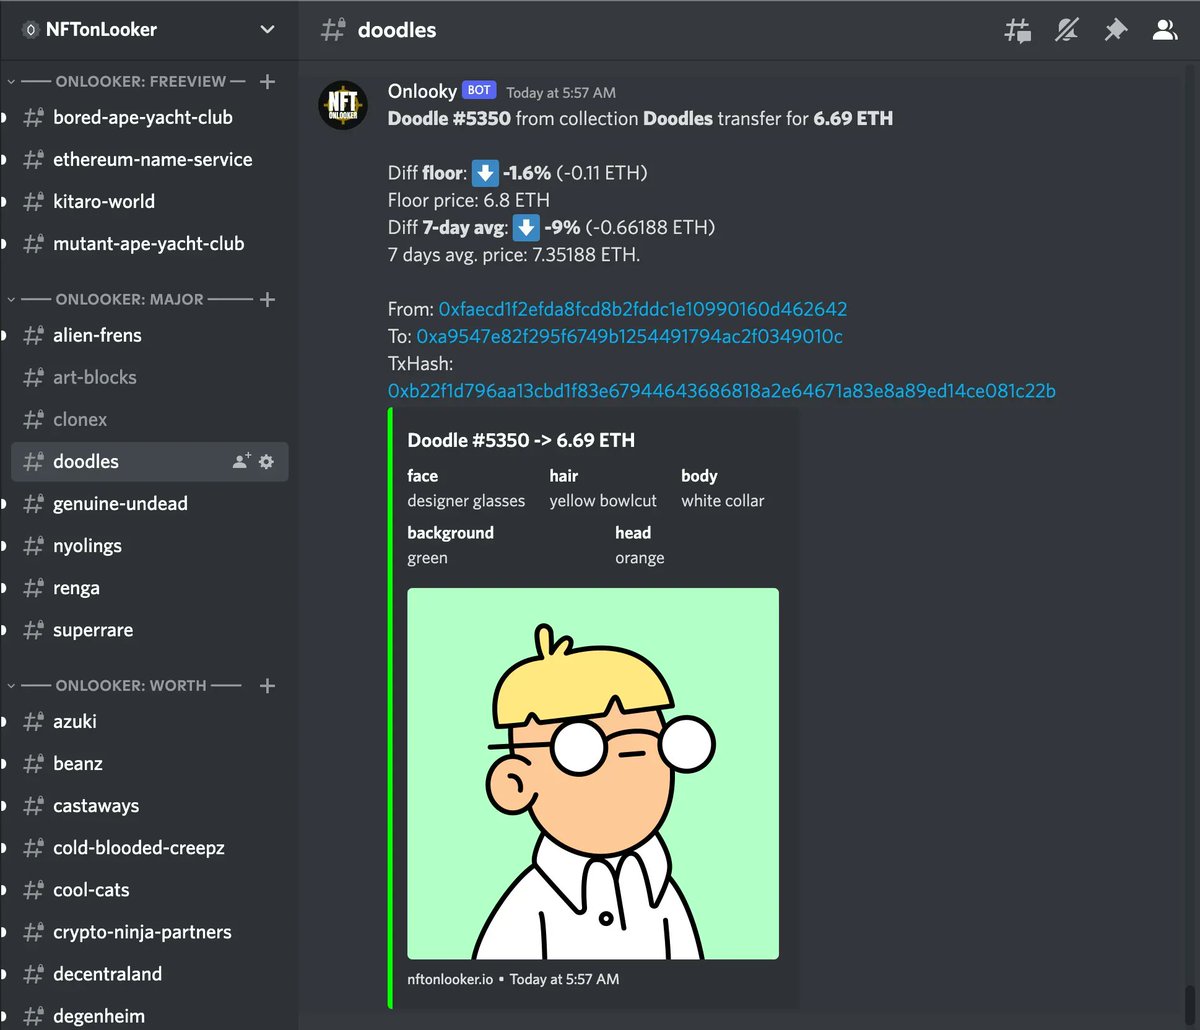Open From address 0xfaecd1f2 link
Image resolution: width=1200 pixels, height=1030 pixels.
[x=642, y=309]
